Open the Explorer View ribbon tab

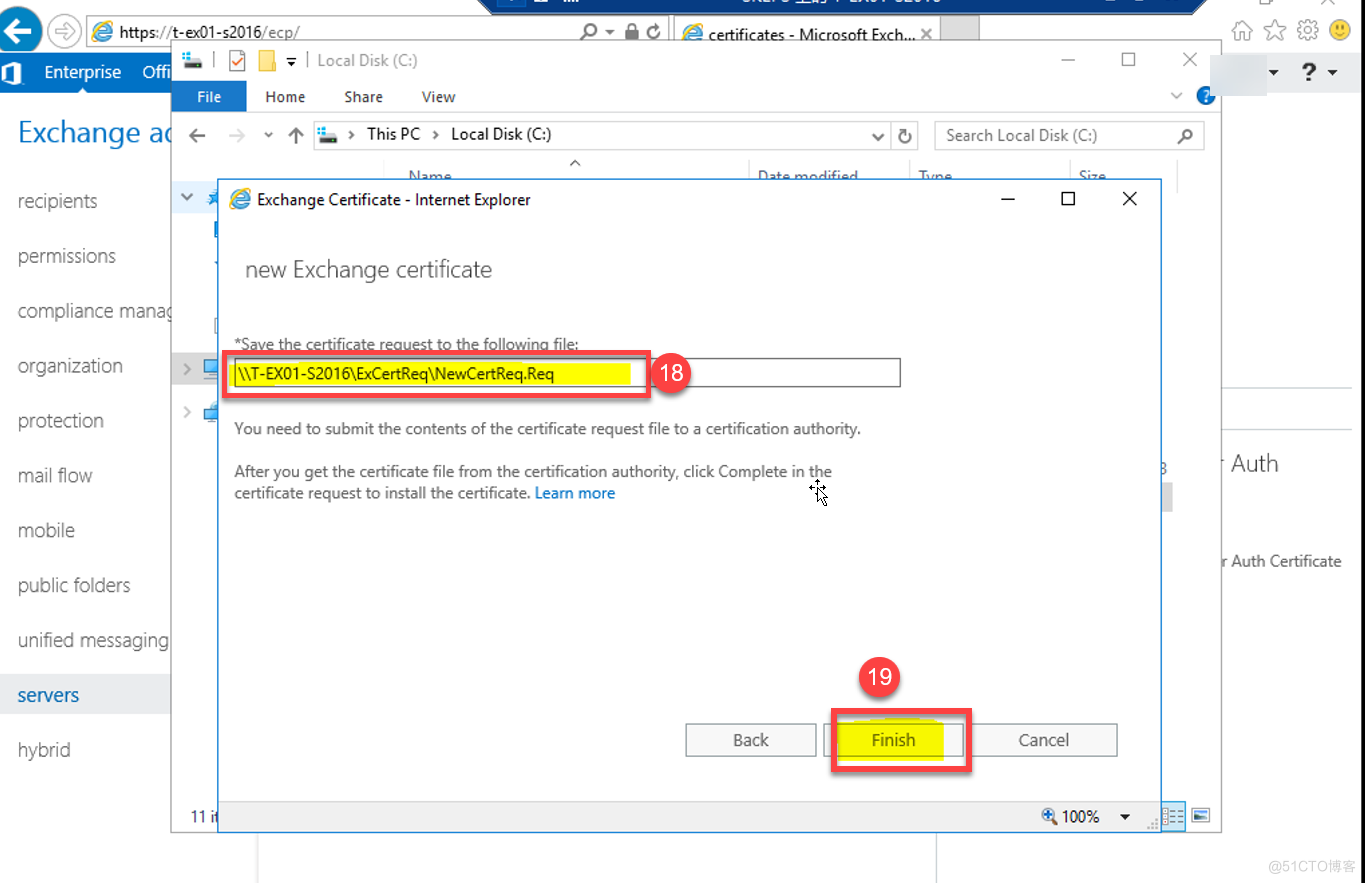[x=438, y=97]
